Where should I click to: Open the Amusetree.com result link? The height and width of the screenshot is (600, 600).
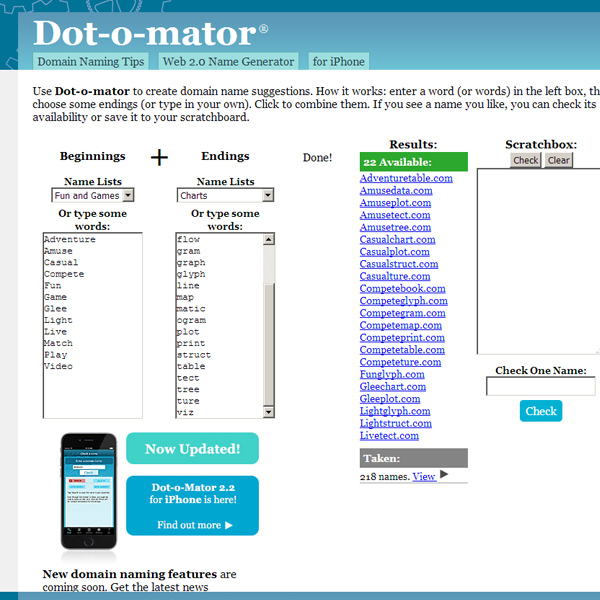pyautogui.click(x=395, y=227)
